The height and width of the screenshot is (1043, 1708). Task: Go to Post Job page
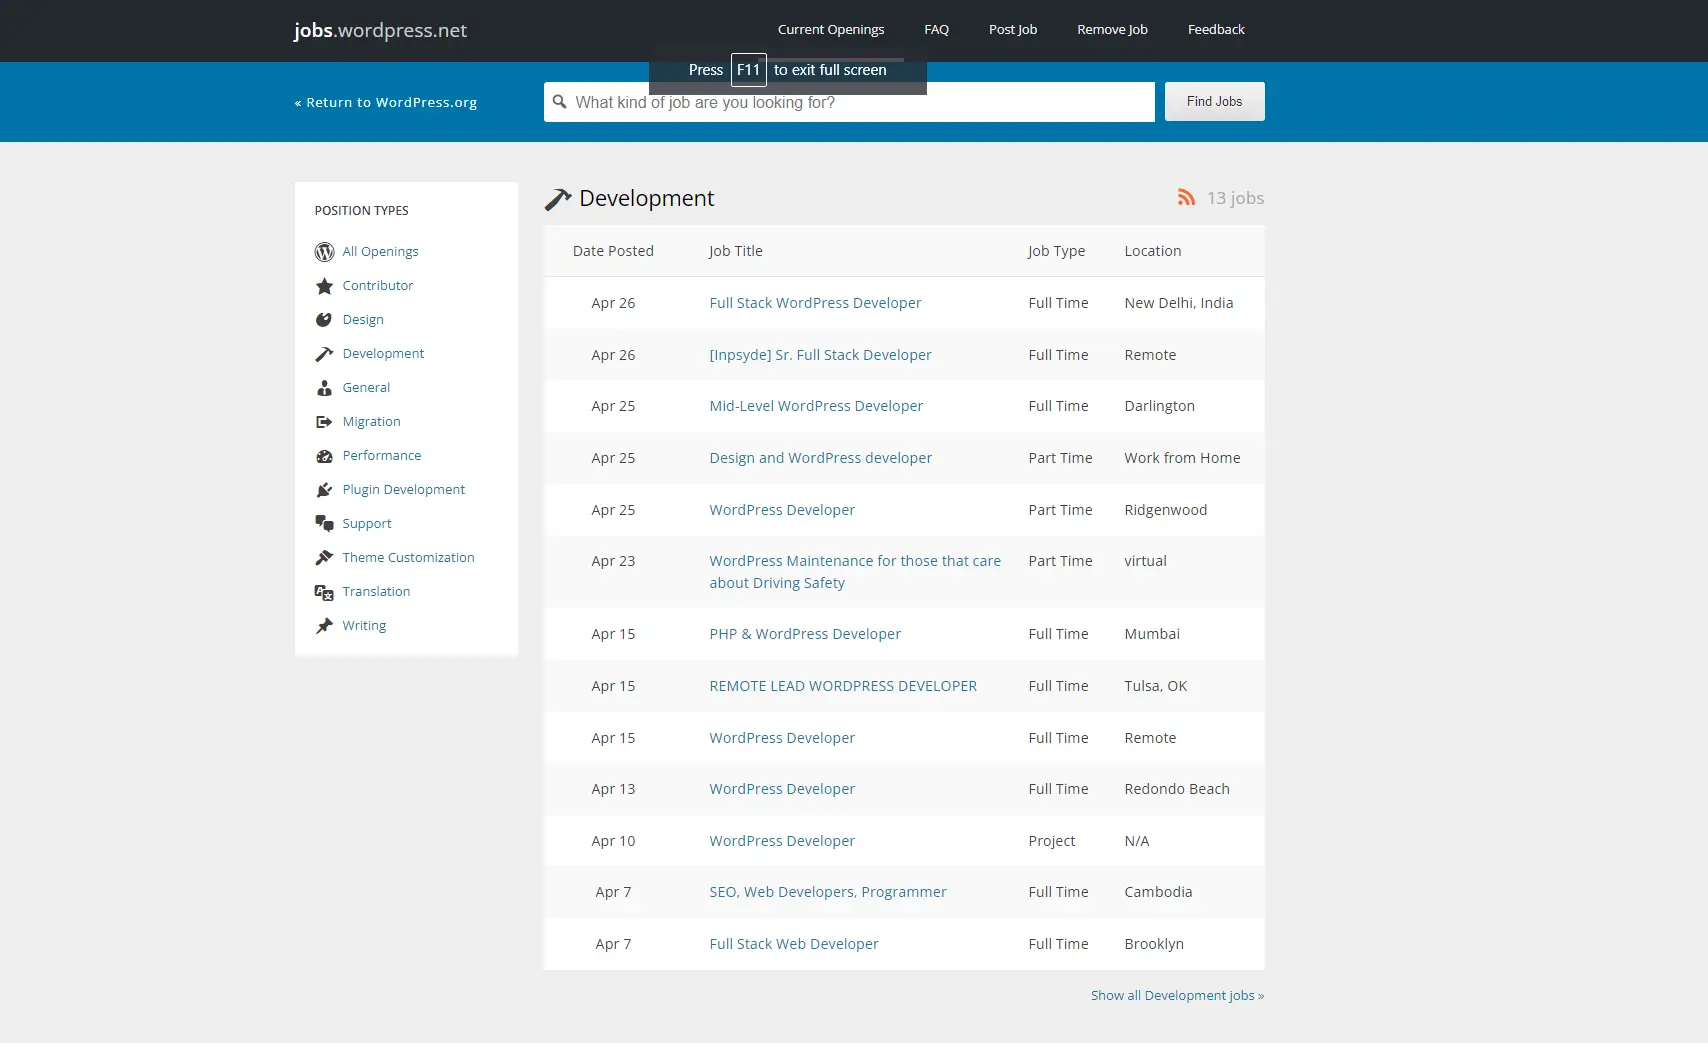click(x=1013, y=30)
